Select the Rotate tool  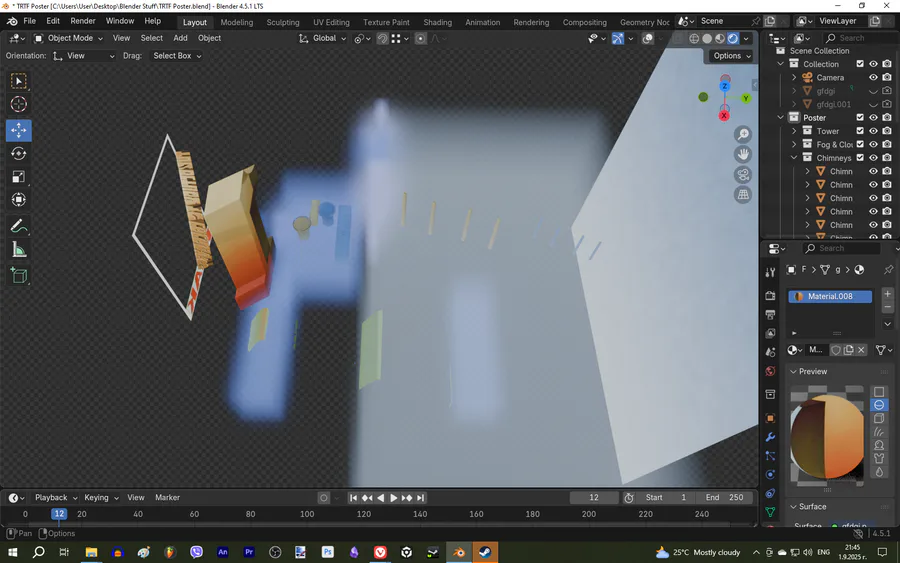coord(18,154)
